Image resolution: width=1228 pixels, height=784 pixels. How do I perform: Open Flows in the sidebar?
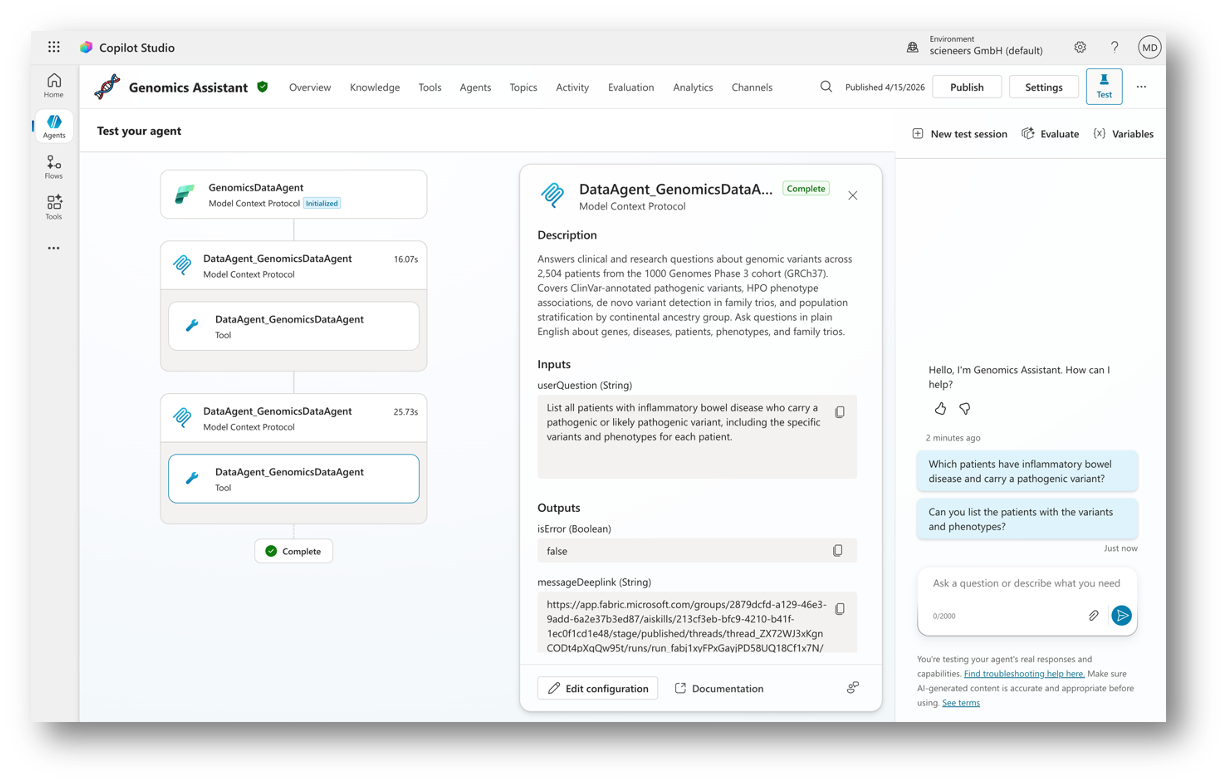[54, 167]
